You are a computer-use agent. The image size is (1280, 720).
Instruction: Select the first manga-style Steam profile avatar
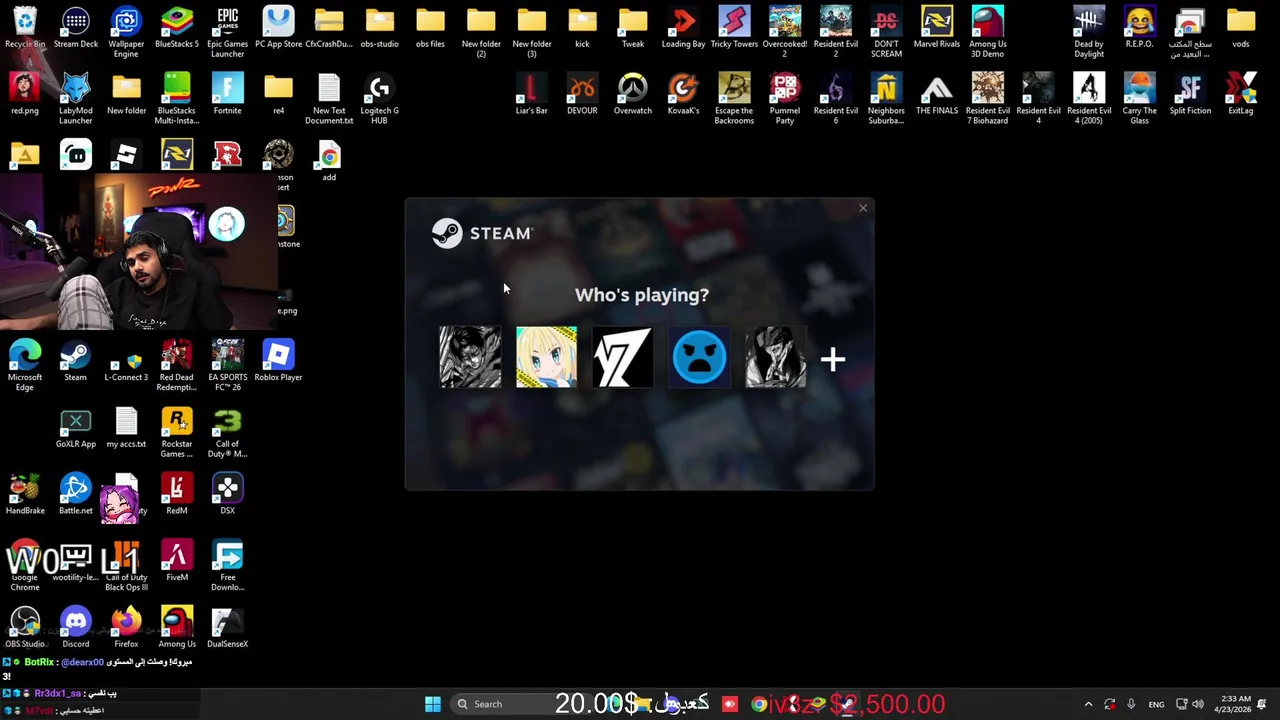(470, 357)
